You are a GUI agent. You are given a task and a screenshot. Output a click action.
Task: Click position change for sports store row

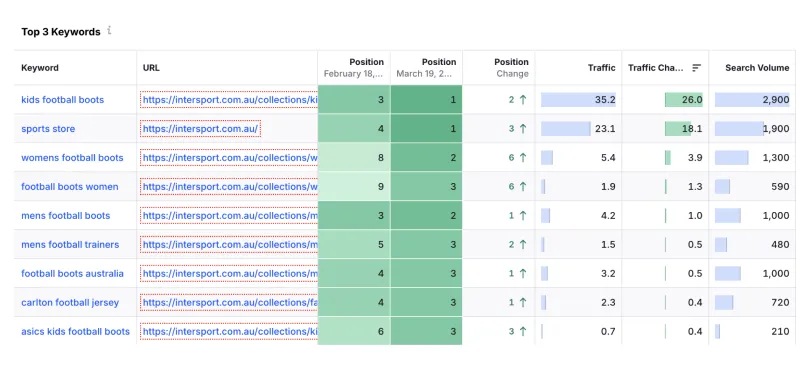518,129
